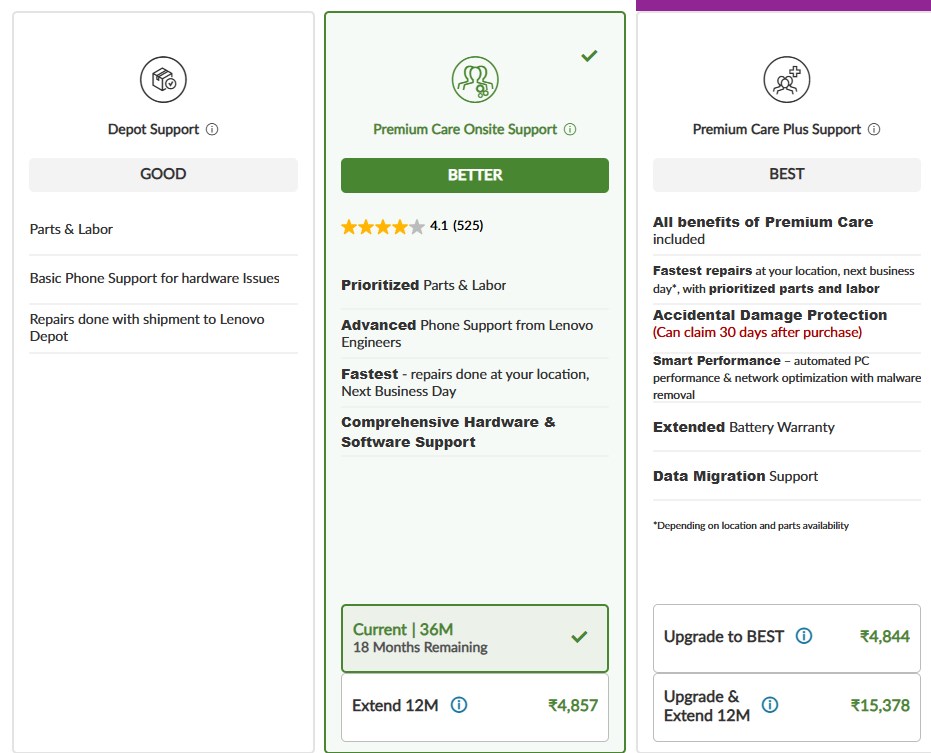Click the Premium Care Plus Support icon
The image size is (931, 753).
(x=786, y=80)
